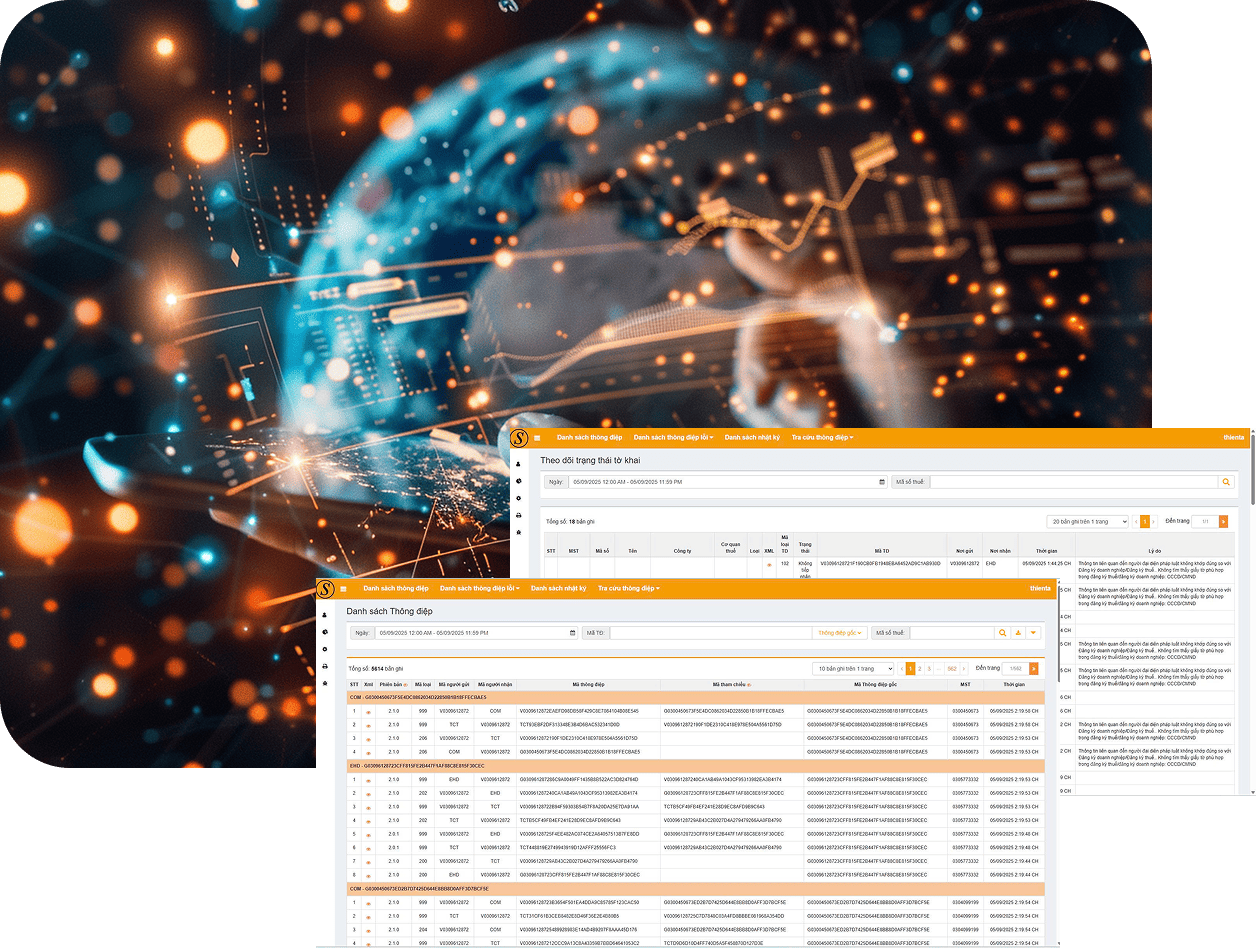Click the search magnifier icon in Danh sách Thông điệp filter bar

[1002, 633]
